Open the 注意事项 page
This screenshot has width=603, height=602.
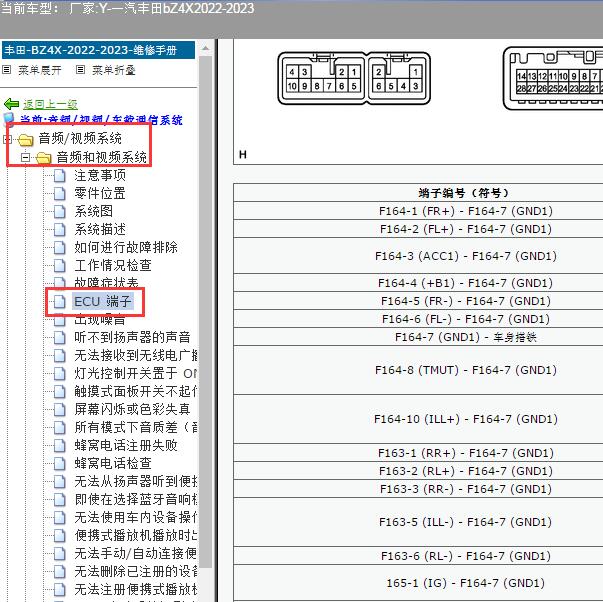pos(100,175)
